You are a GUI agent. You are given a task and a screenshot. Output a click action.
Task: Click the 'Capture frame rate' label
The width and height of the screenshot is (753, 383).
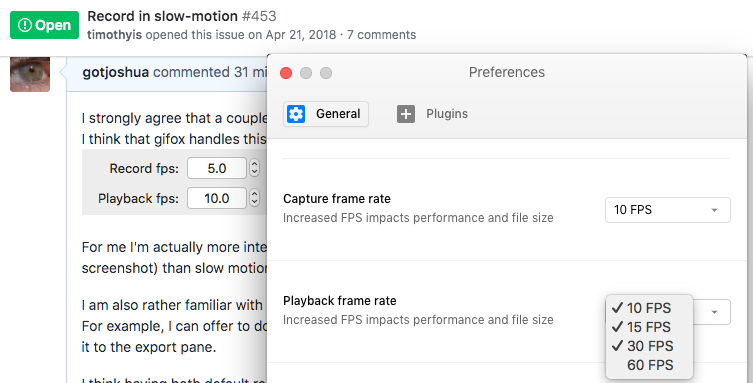[x=337, y=199]
